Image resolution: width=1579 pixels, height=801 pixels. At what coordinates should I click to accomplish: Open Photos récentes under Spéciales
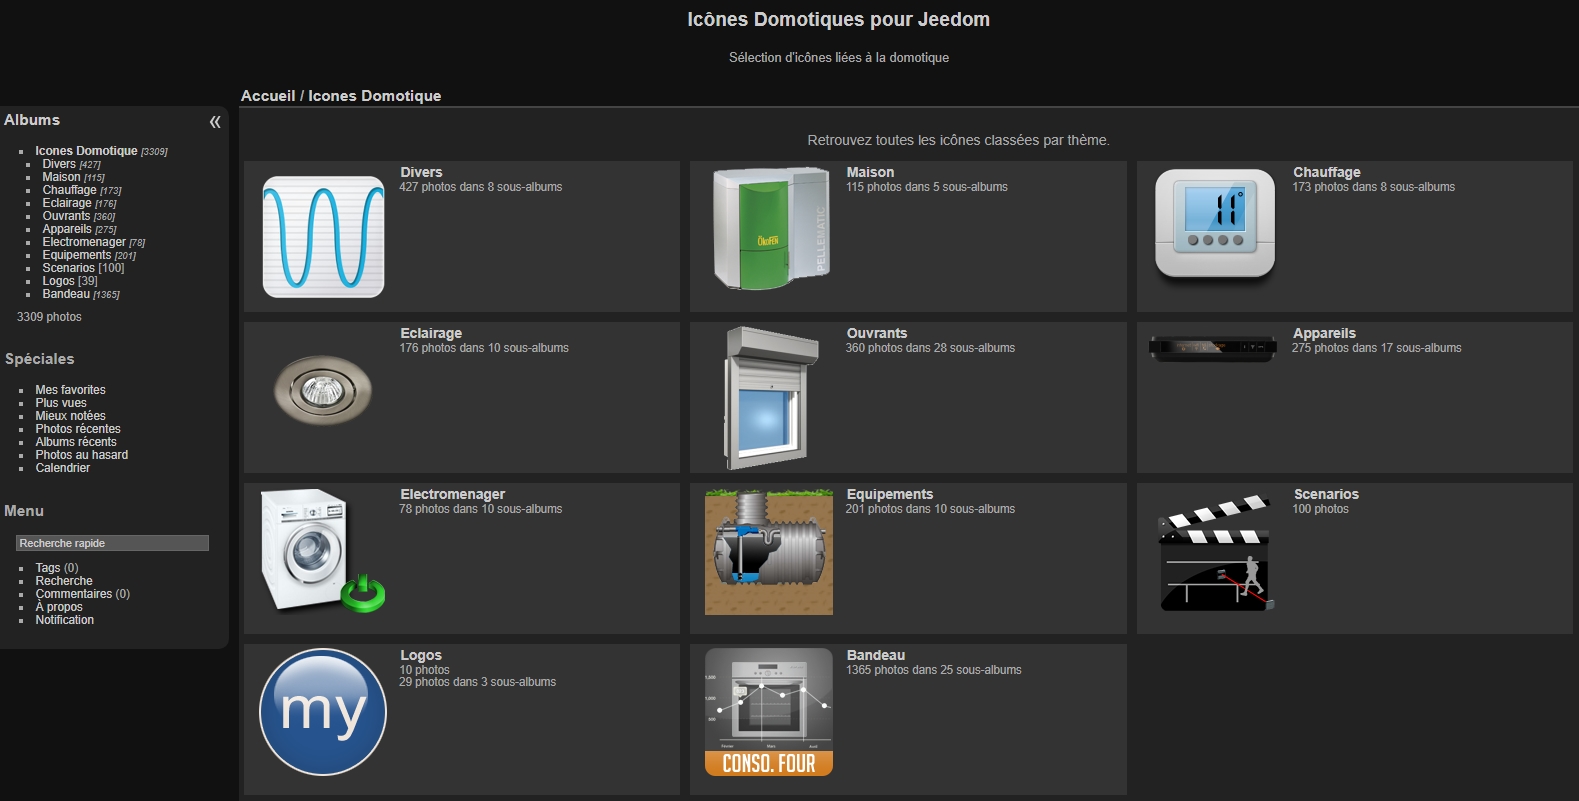78,429
